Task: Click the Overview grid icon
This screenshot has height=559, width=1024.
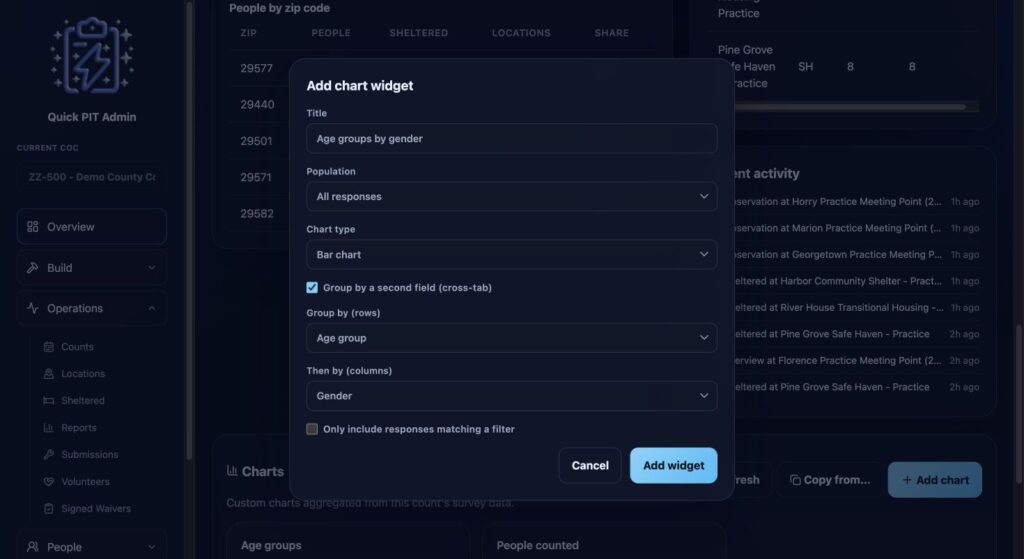Action: point(32,227)
